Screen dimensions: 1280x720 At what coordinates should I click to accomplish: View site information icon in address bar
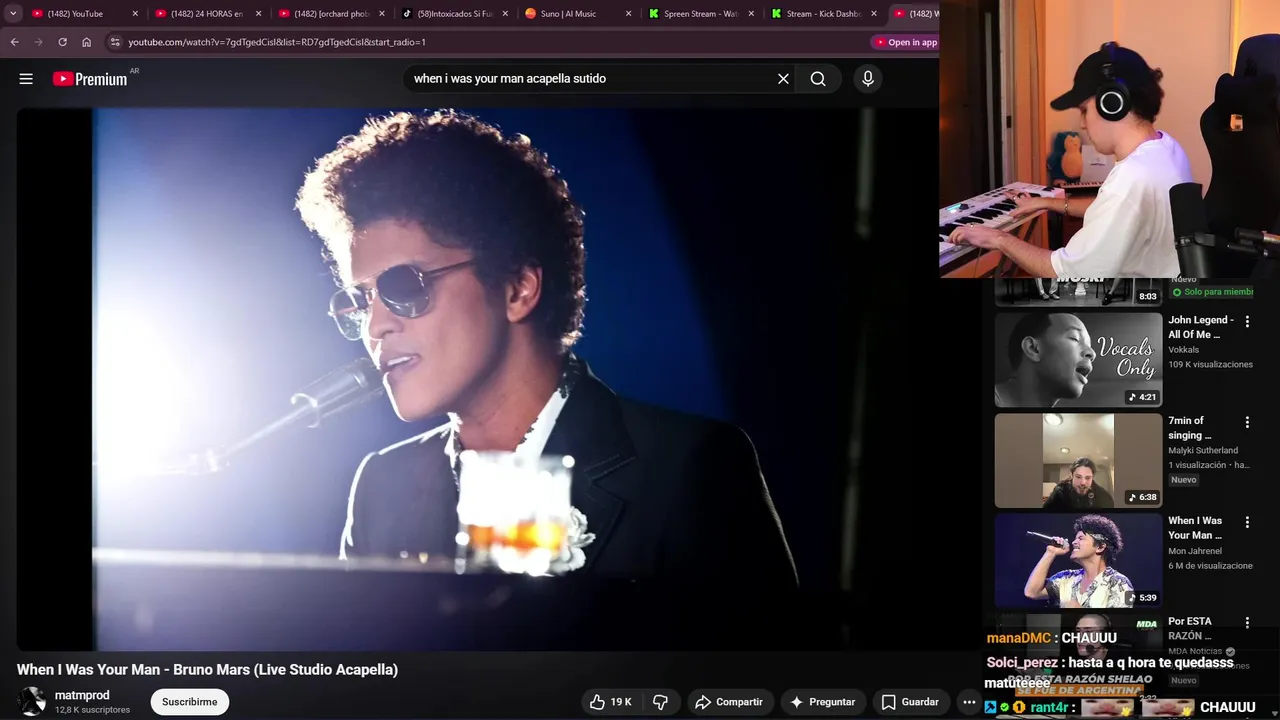pos(115,42)
